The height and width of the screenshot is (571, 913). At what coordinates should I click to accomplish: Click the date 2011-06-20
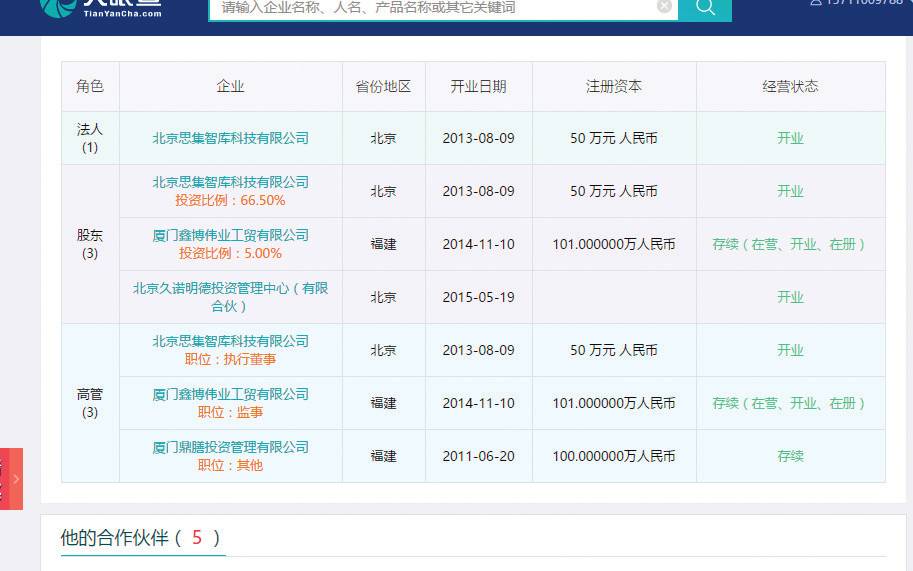click(479, 456)
